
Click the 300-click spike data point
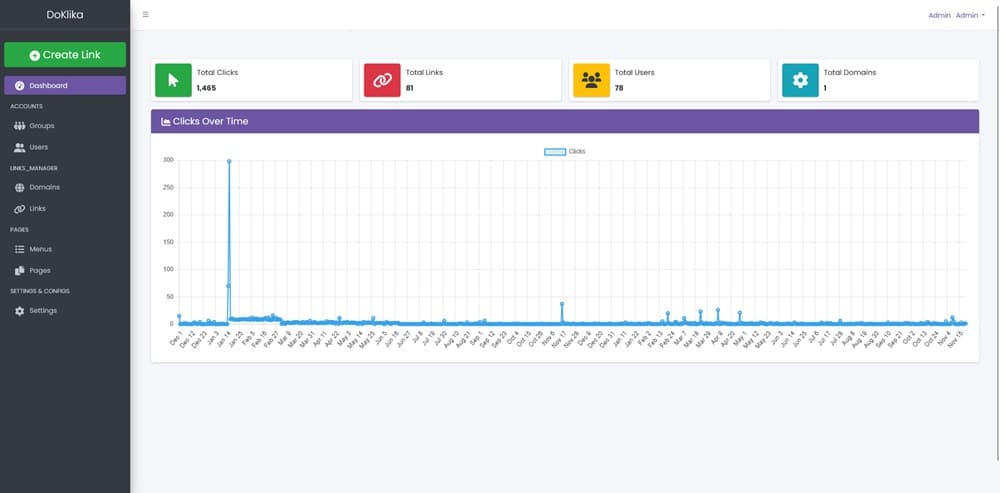pyautogui.click(x=229, y=160)
